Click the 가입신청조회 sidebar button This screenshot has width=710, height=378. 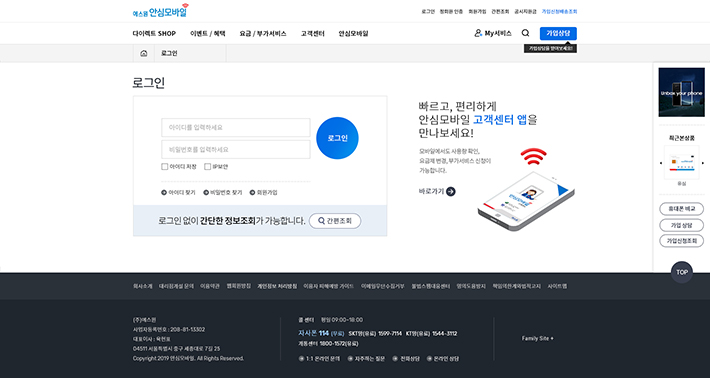[x=681, y=241]
